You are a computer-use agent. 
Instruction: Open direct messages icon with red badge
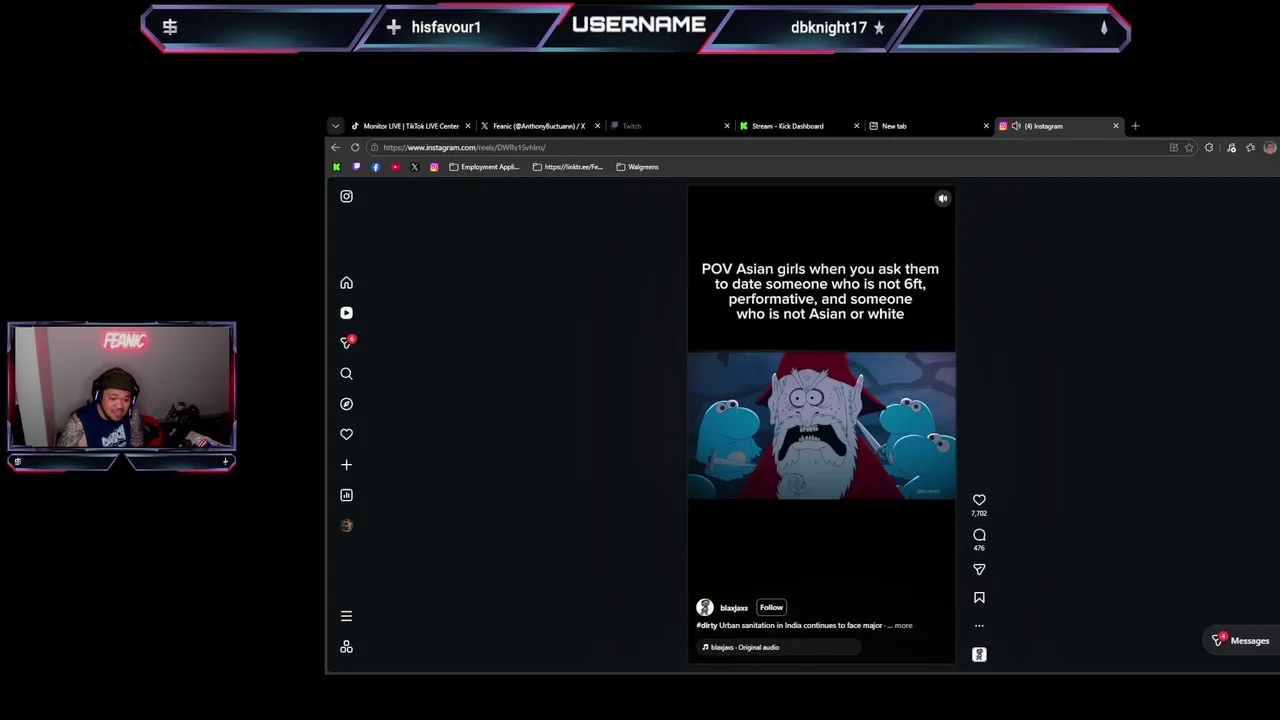click(347, 343)
